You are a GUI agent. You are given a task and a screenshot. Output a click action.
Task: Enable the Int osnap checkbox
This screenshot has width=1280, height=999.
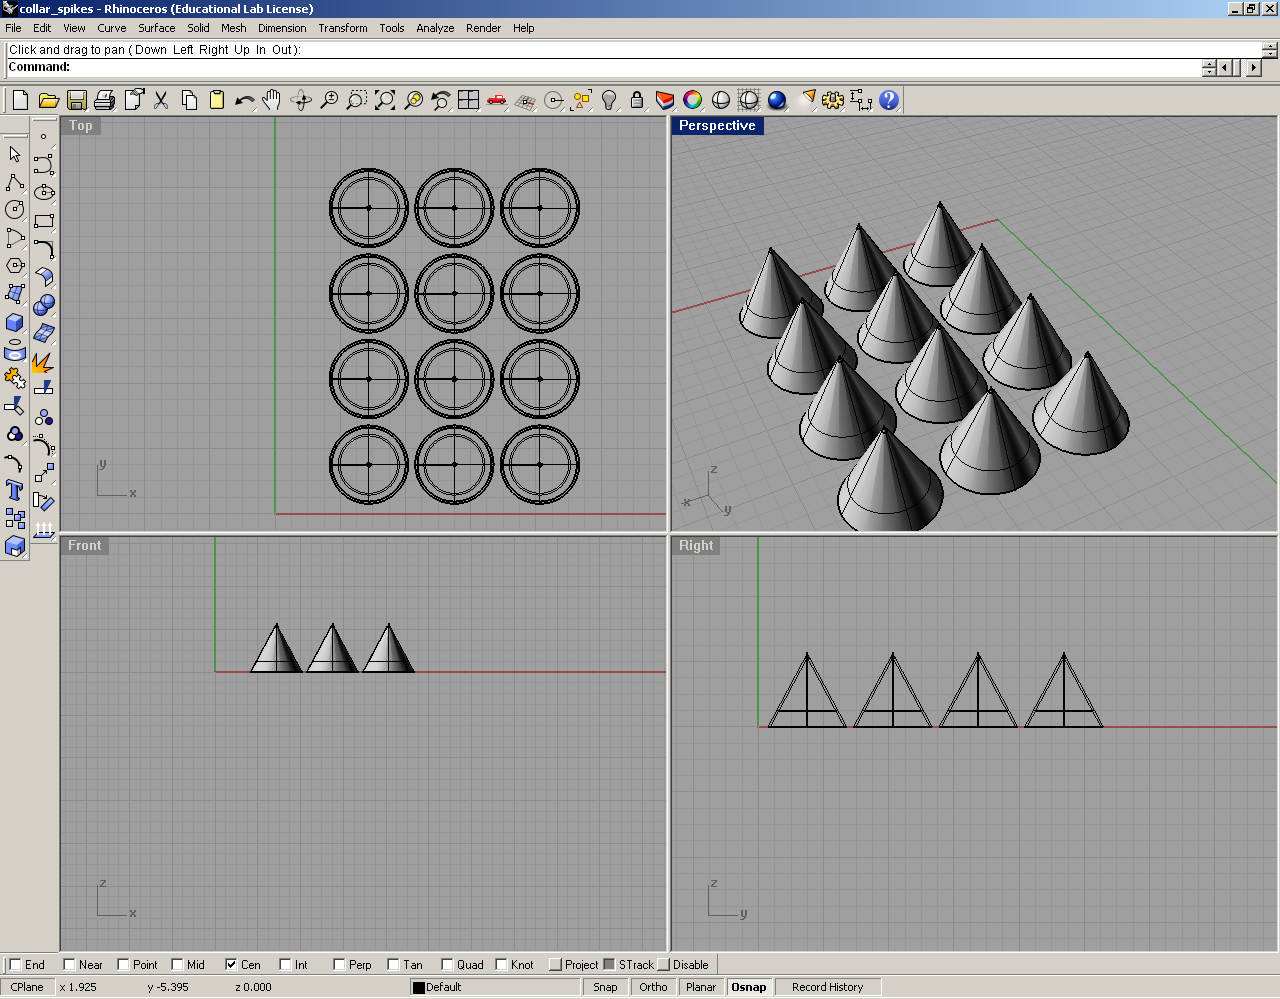click(285, 965)
